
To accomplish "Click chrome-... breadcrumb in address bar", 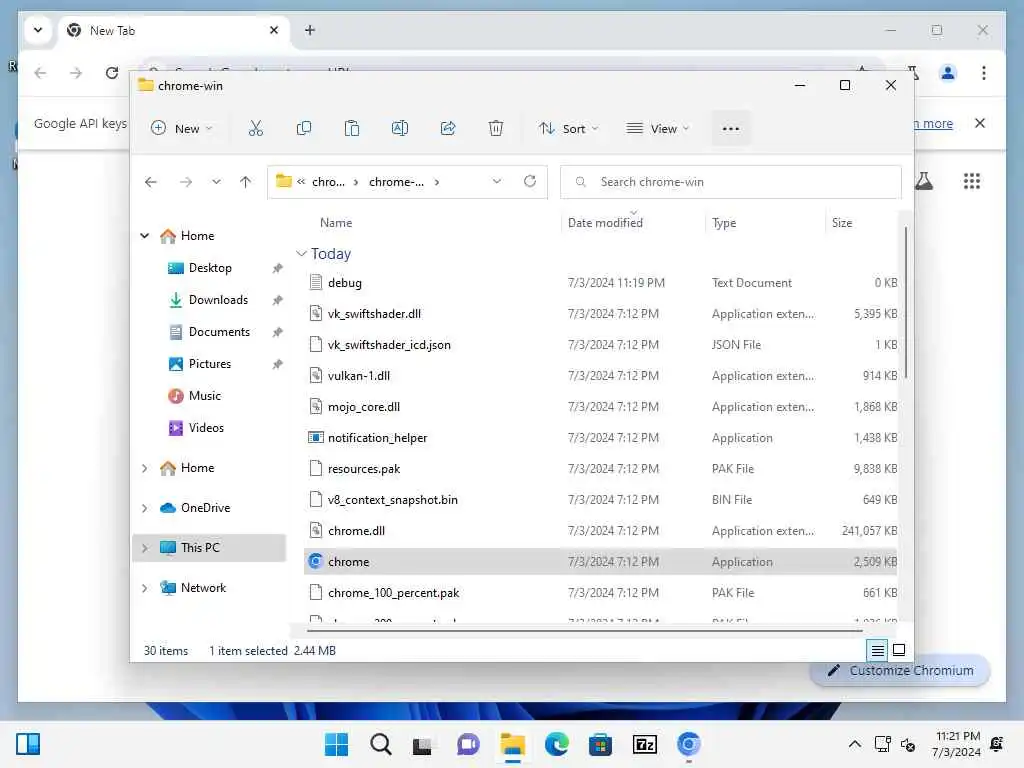I will click(396, 182).
